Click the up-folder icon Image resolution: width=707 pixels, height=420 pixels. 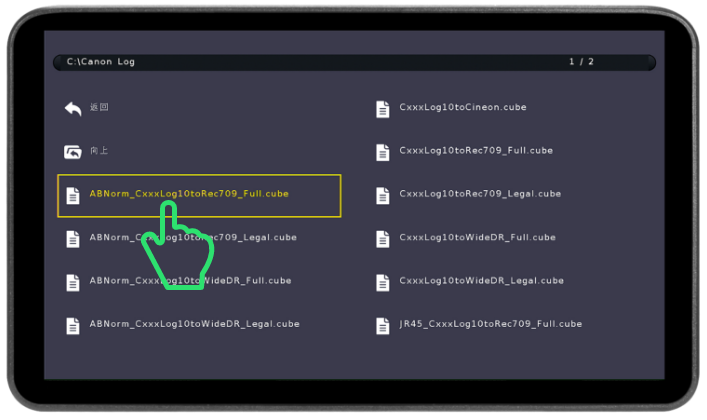(72, 152)
